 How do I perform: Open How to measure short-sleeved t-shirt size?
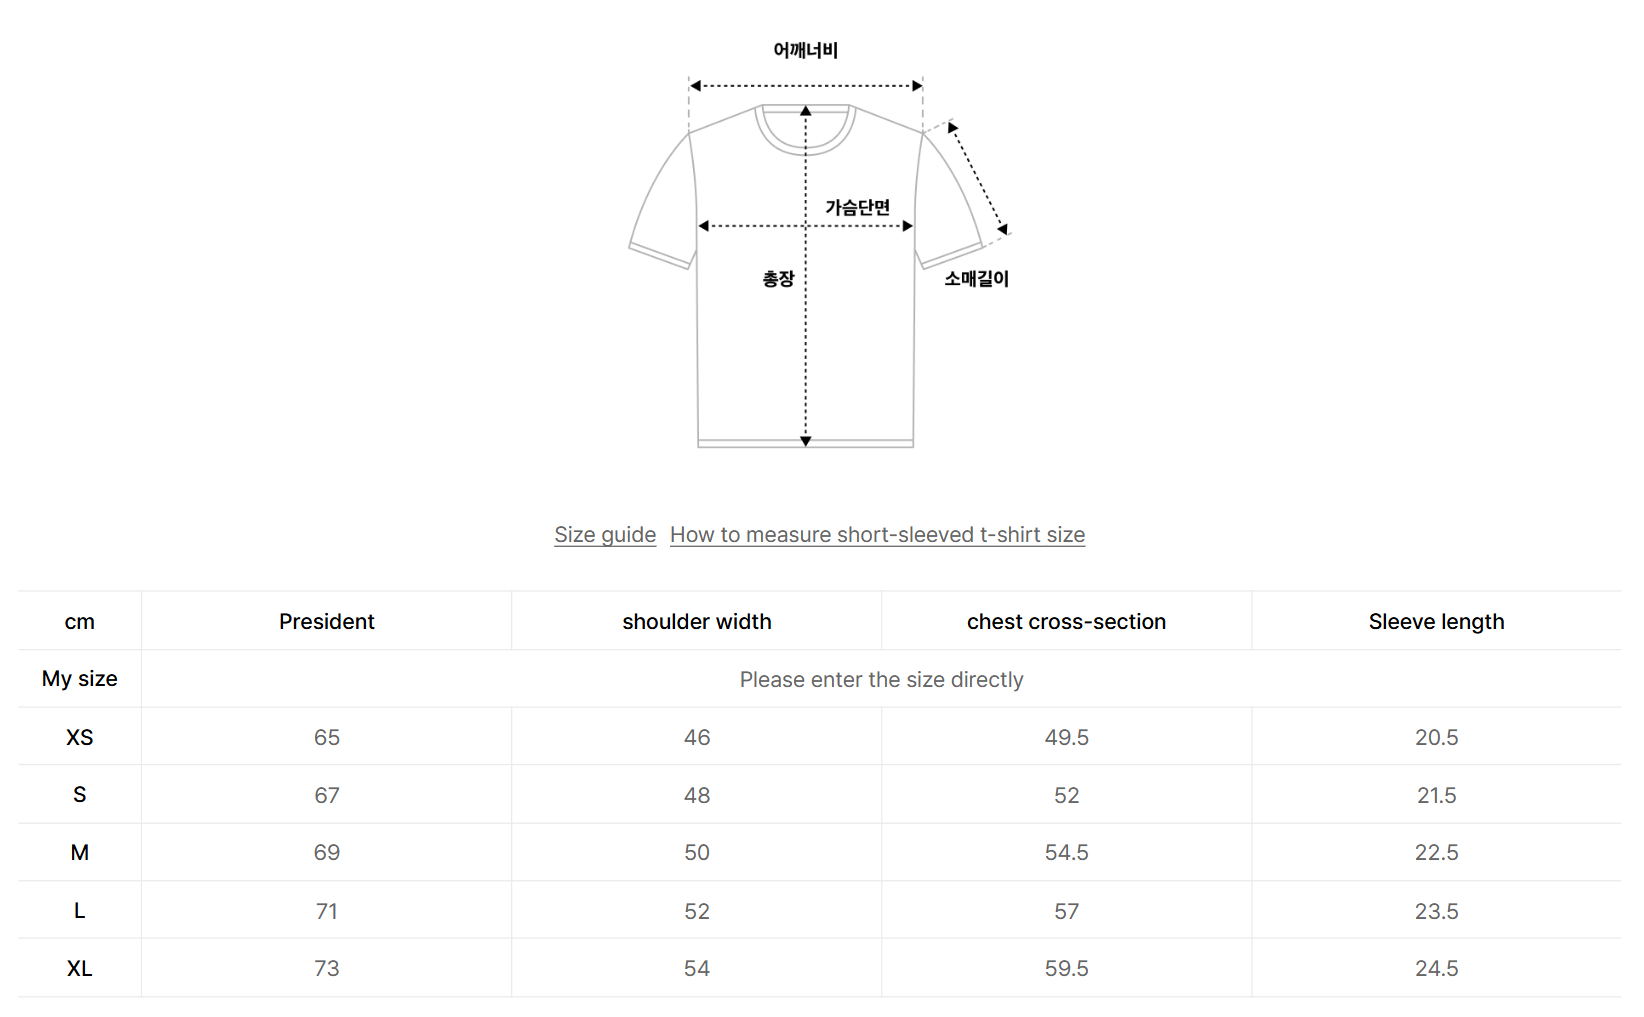(x=877, y=535)
